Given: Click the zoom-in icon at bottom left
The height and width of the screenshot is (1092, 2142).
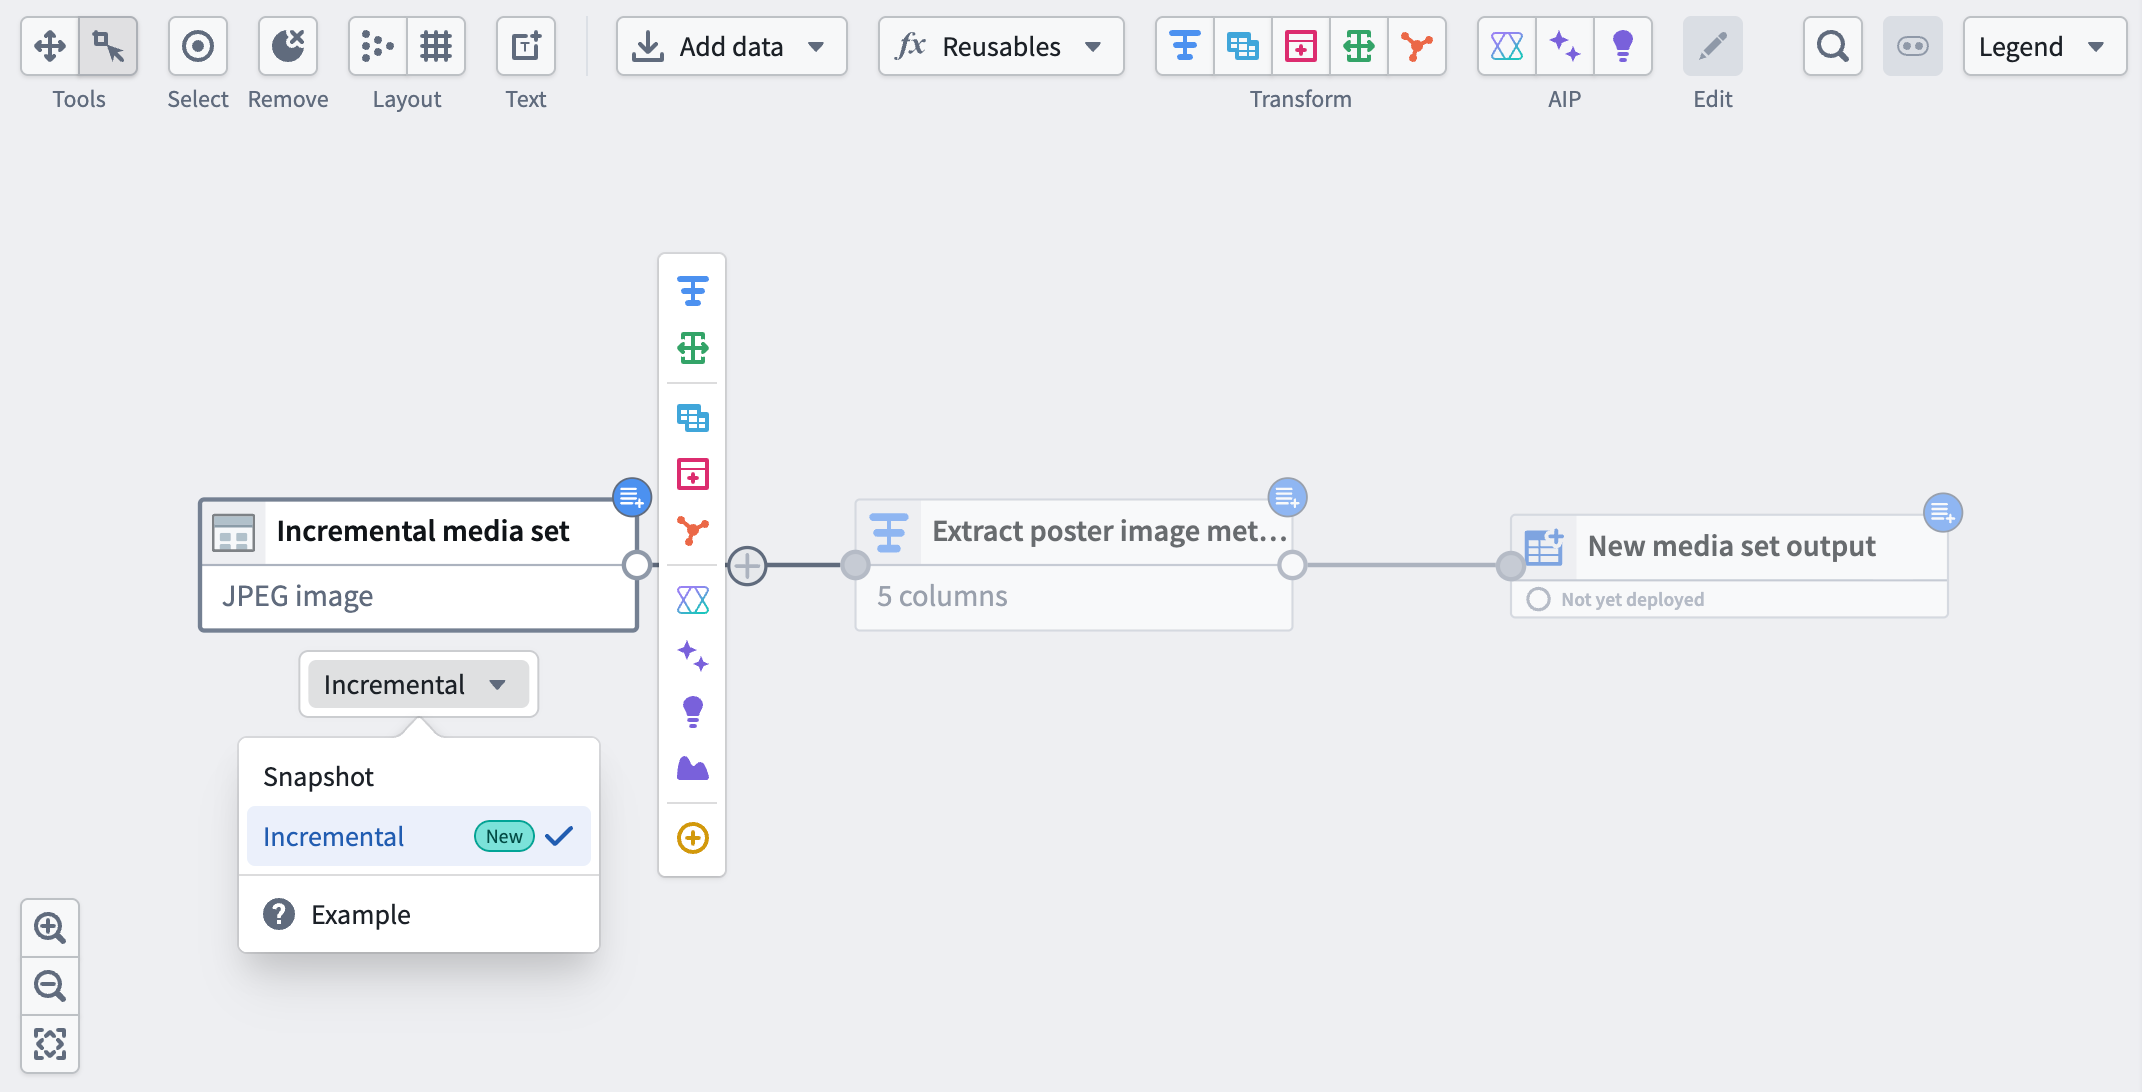Looking at the screenshot, I should point(49,927).
